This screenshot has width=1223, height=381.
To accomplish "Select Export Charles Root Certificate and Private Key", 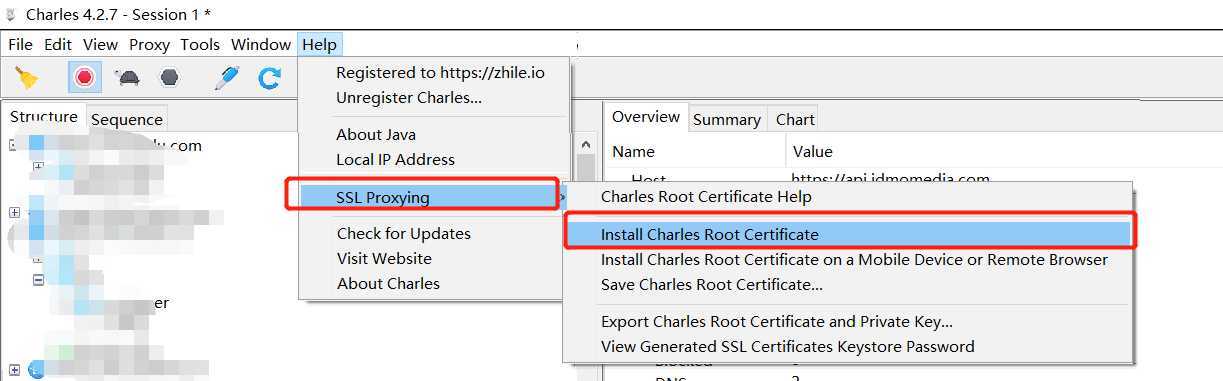I will coord(776,322).
